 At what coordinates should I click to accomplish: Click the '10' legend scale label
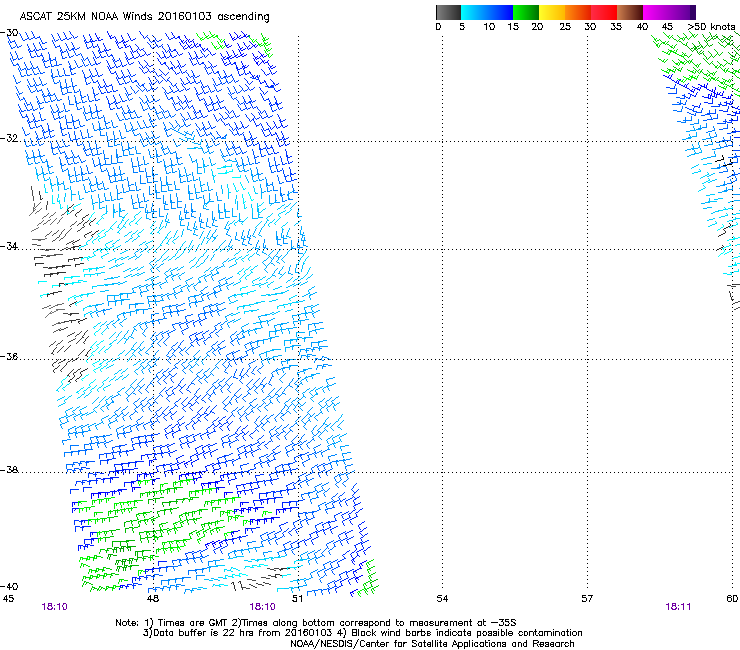[489, 26]
